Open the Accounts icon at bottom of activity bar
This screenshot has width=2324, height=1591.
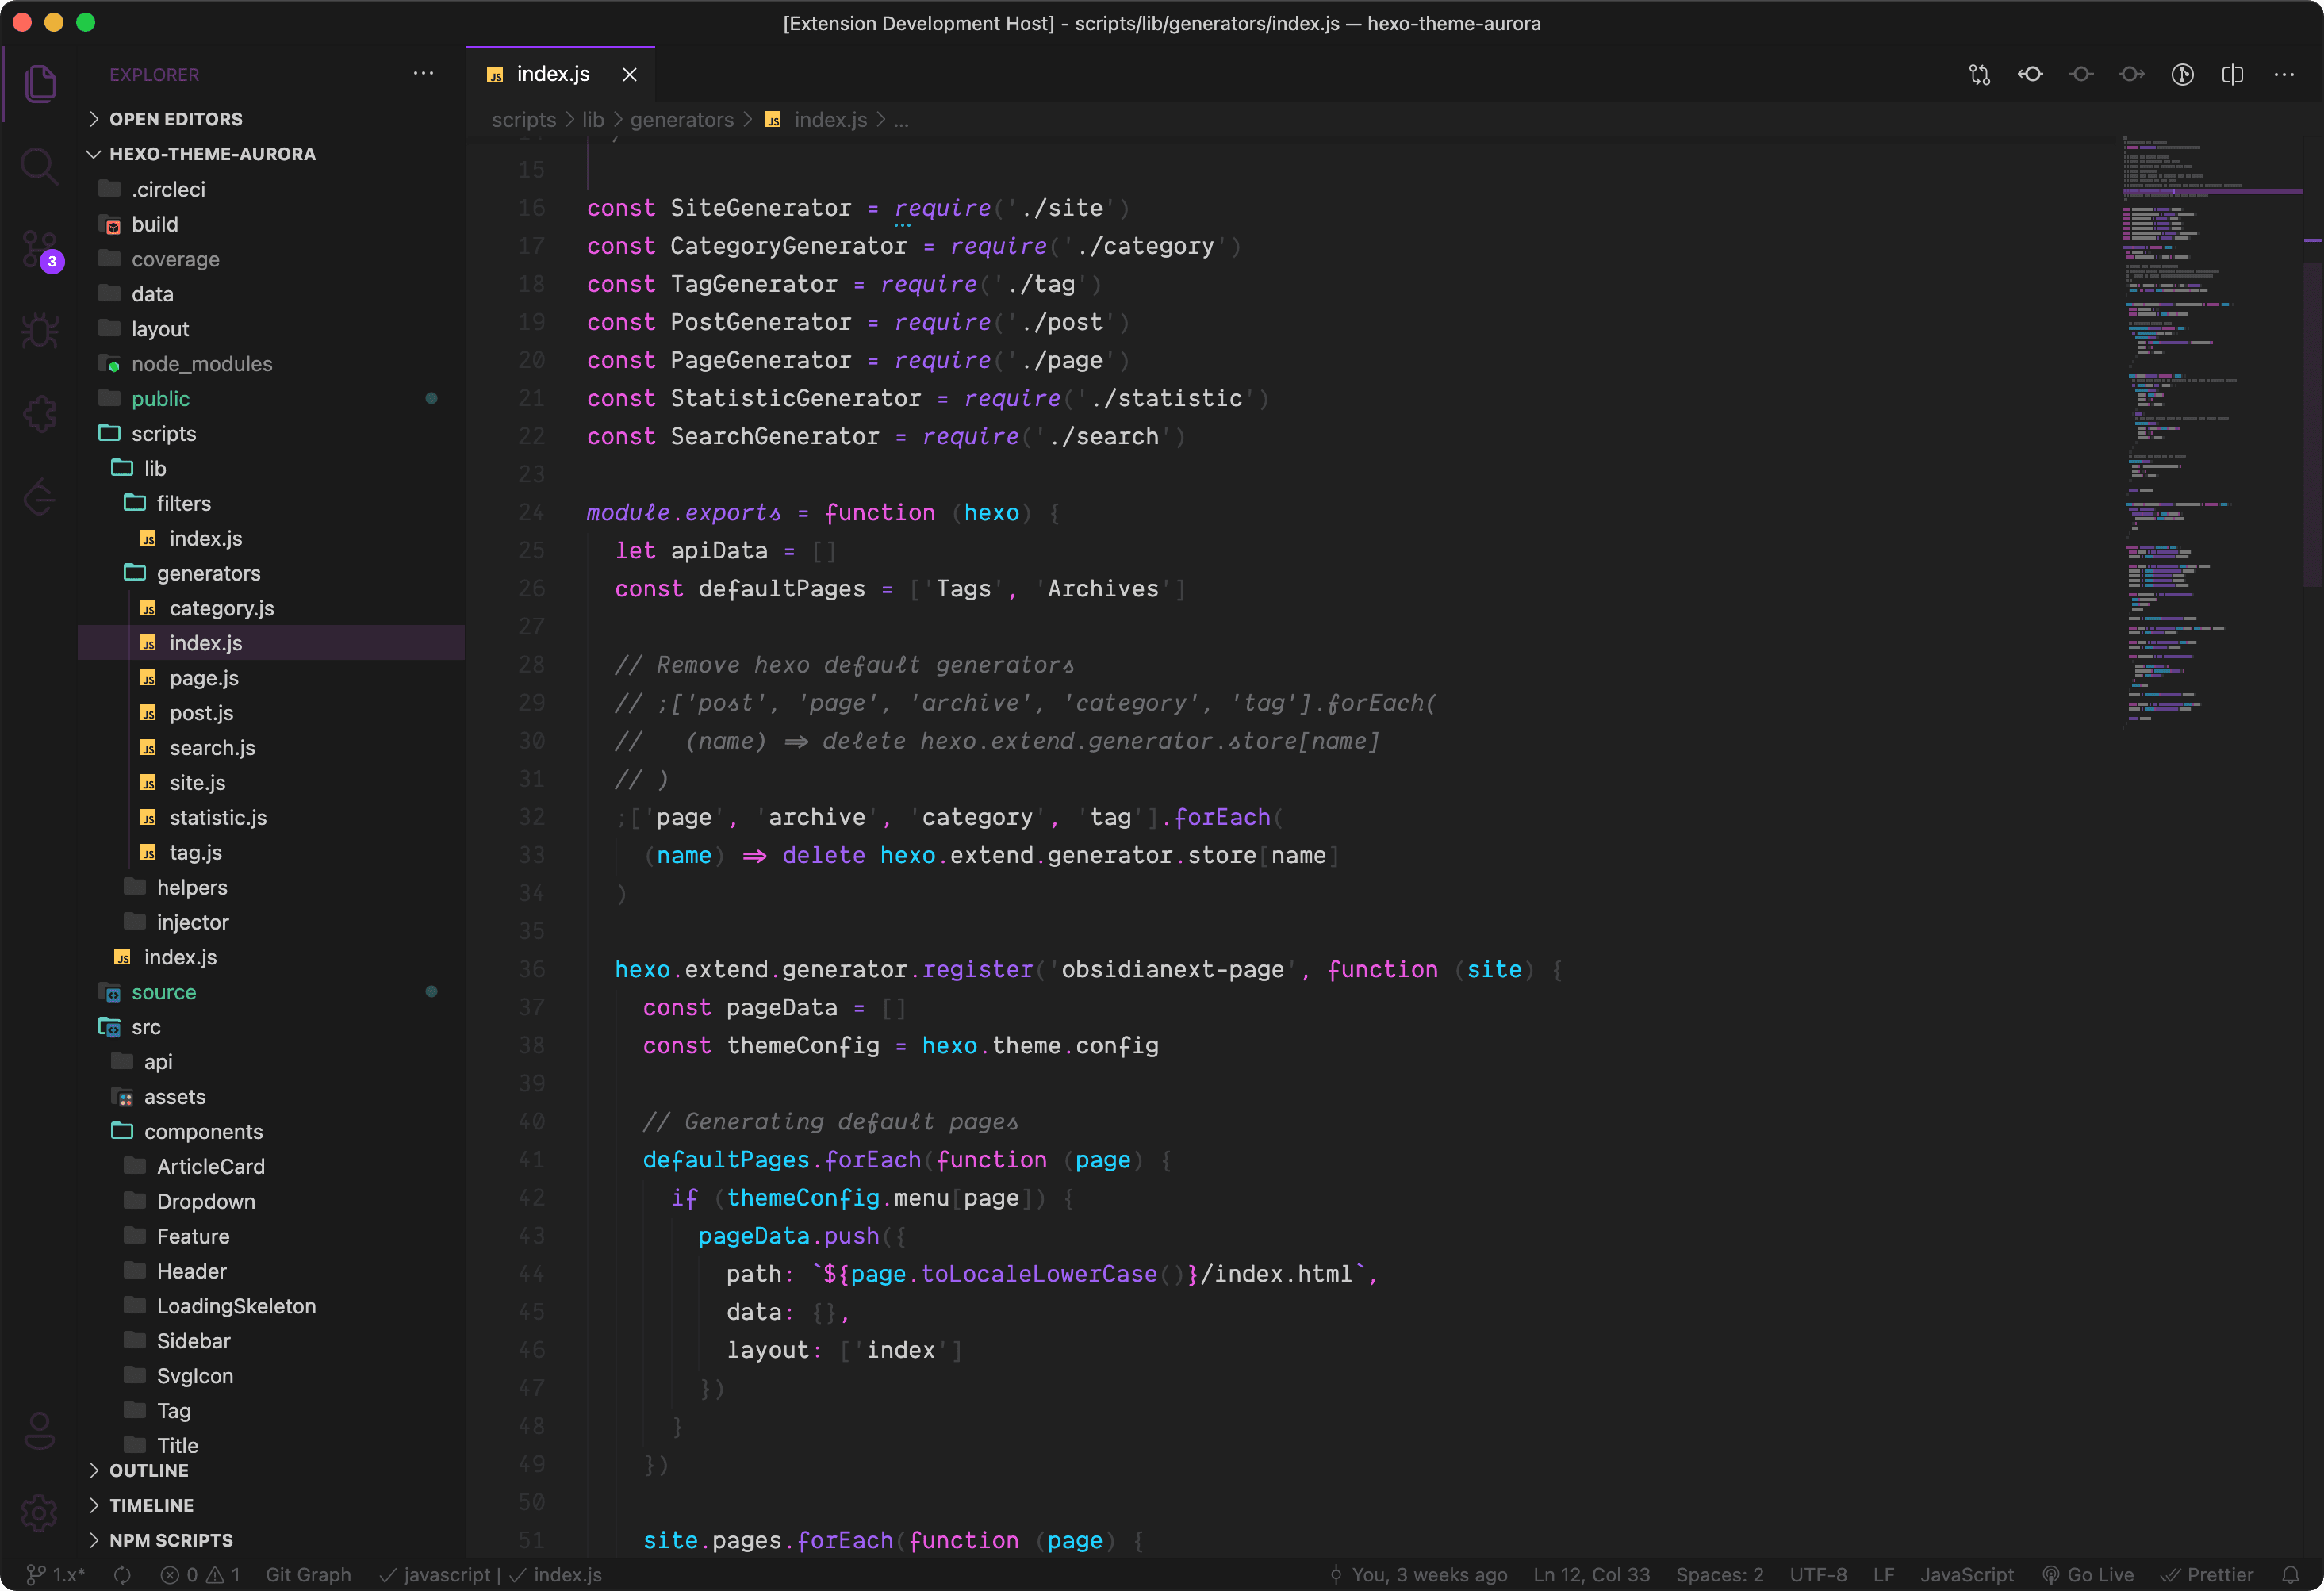tap(40, 1430)
